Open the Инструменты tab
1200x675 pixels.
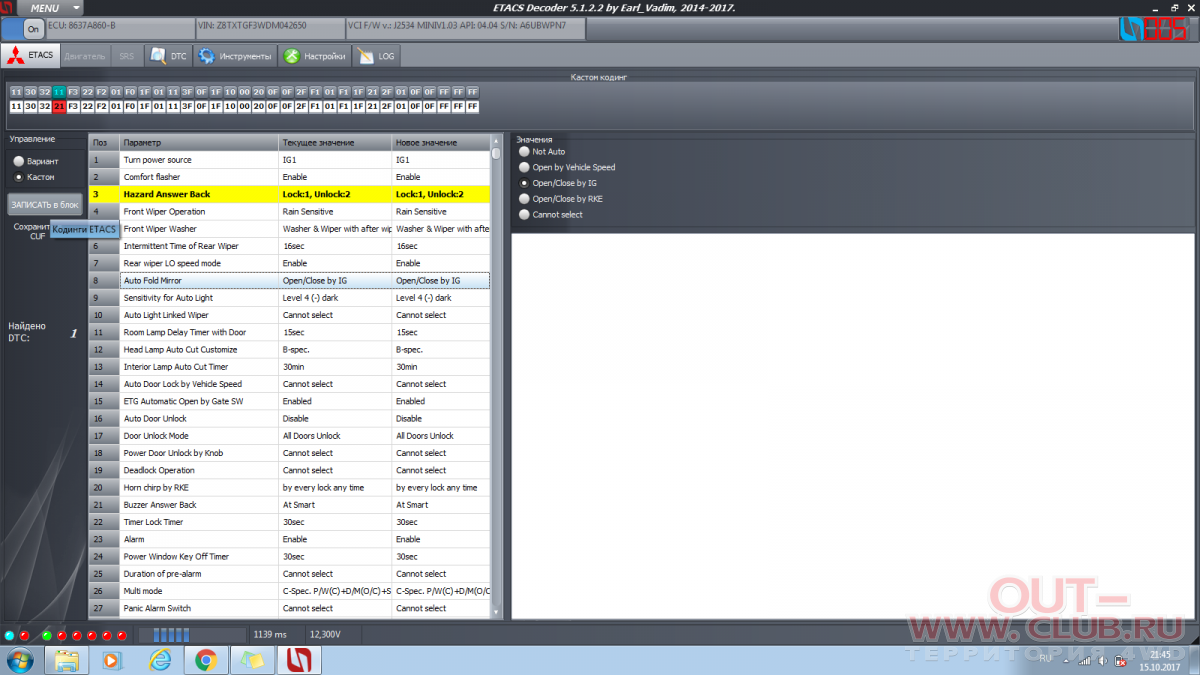click(234, 56)
